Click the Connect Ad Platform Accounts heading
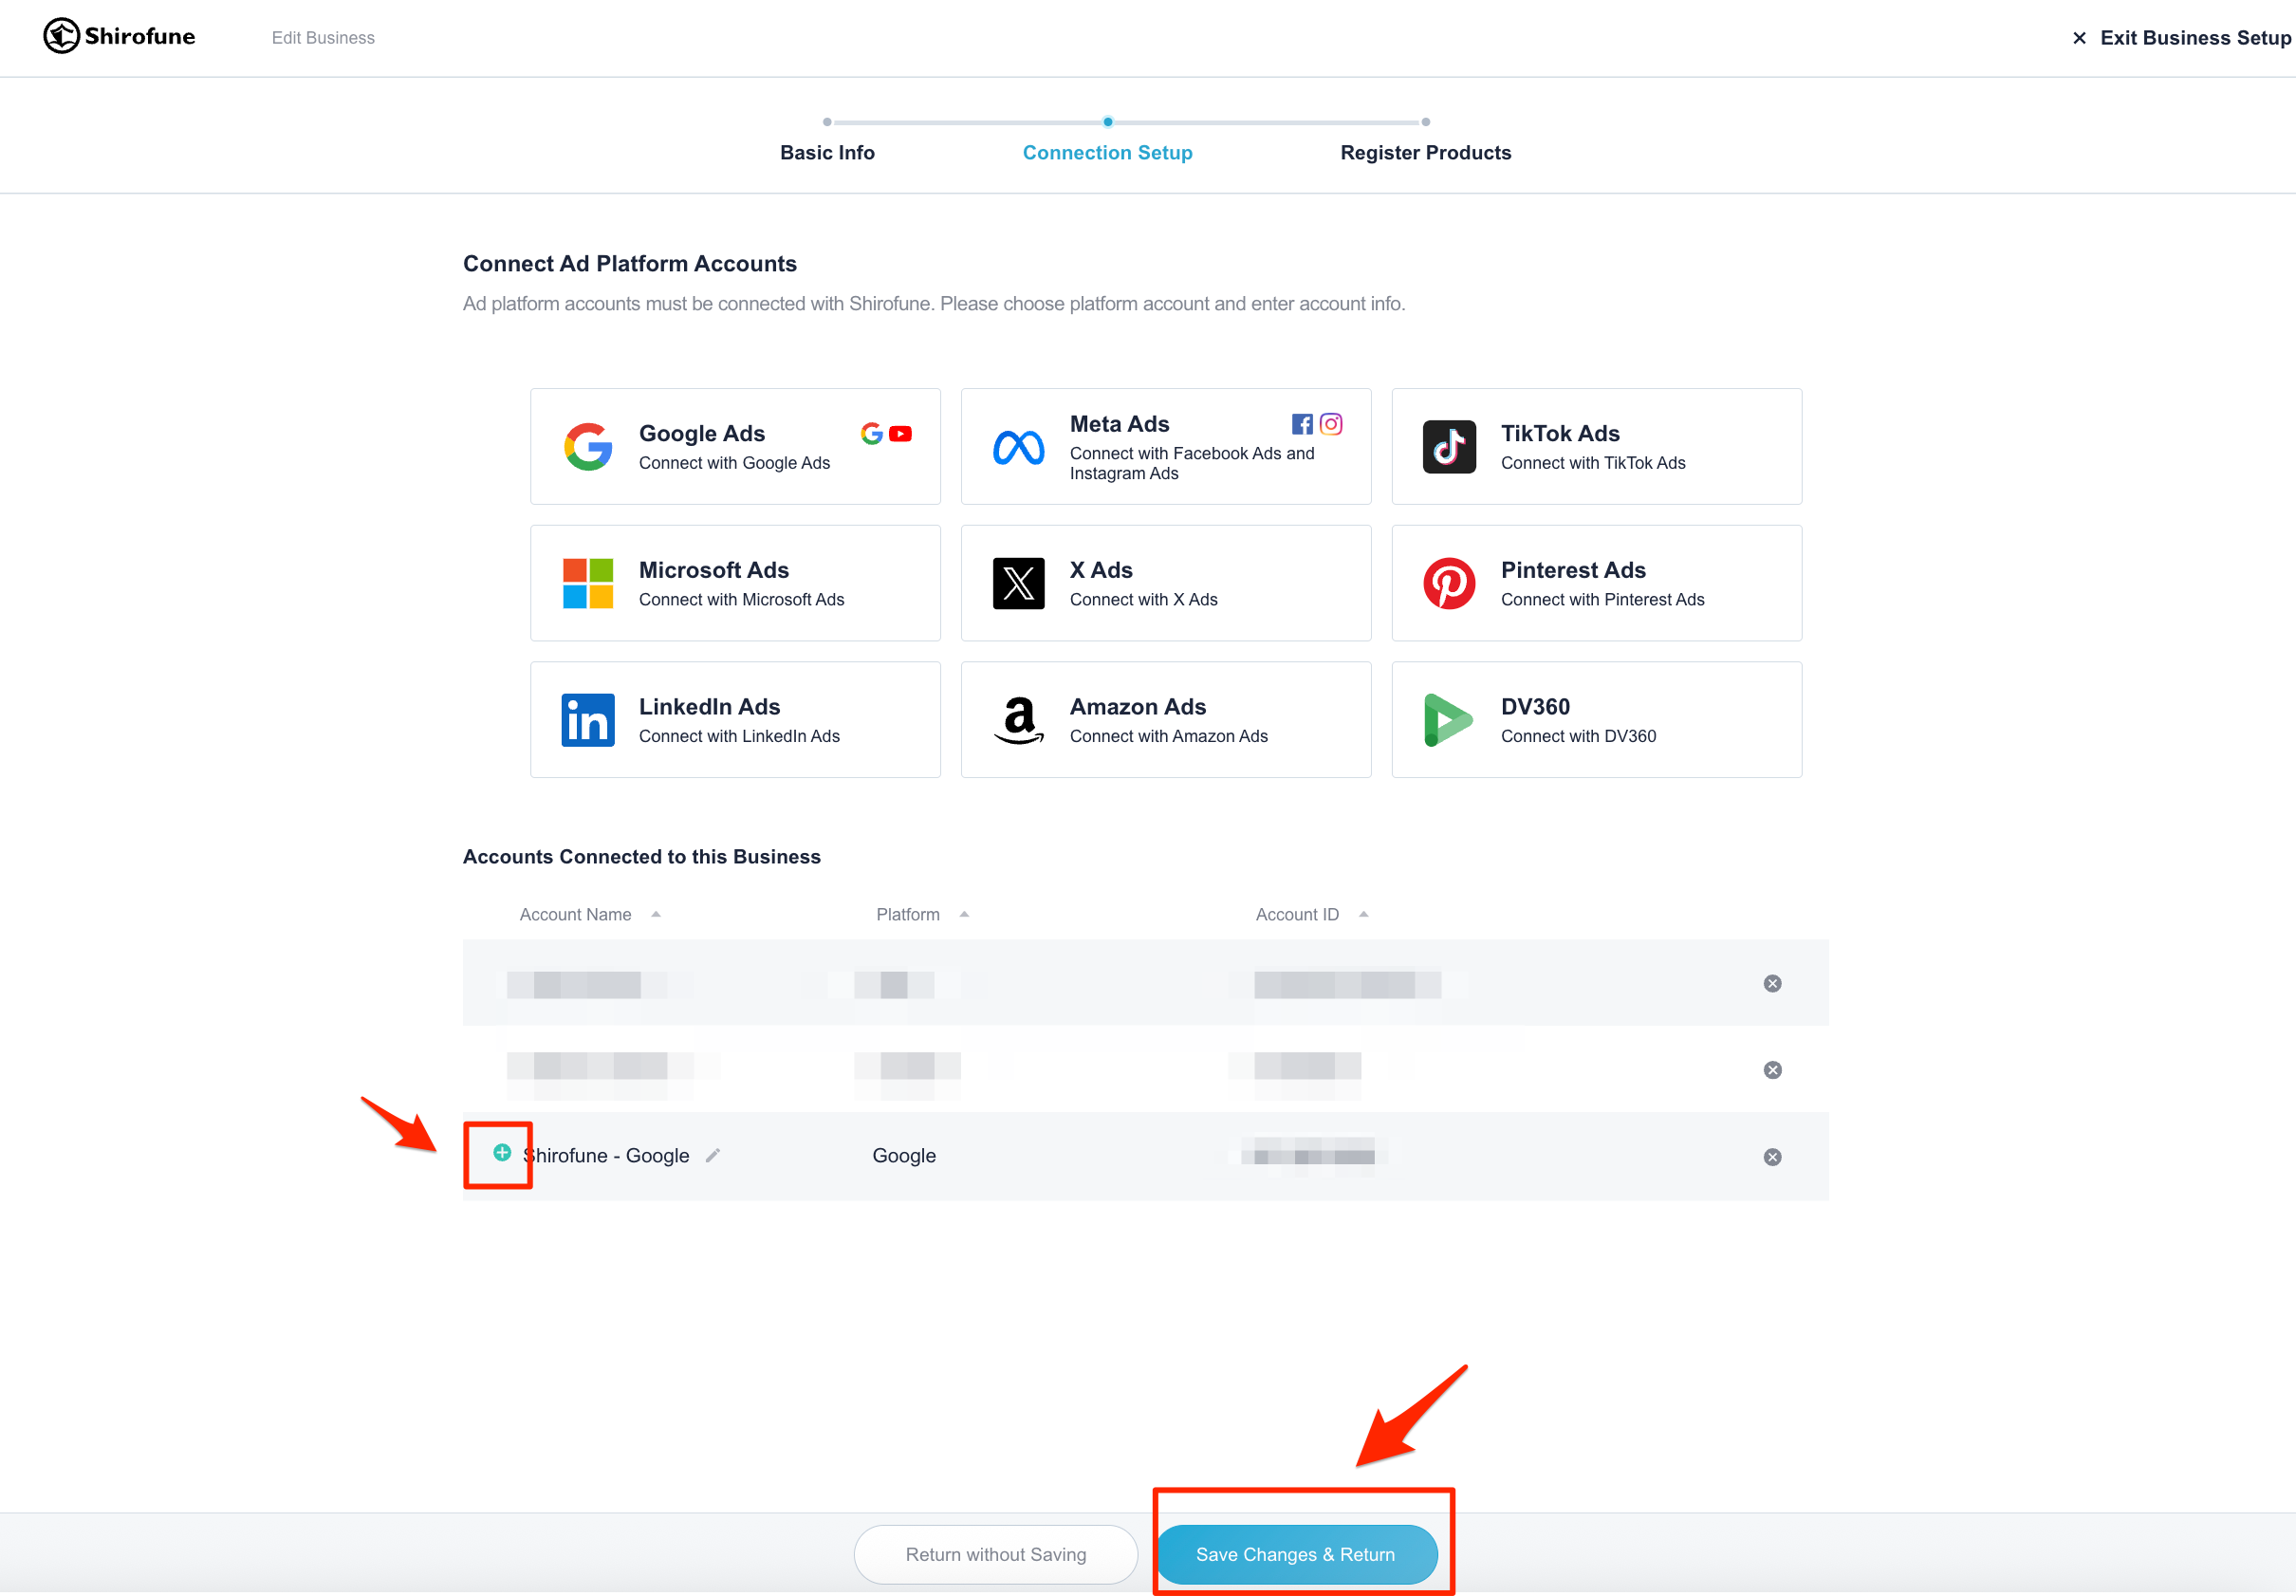The height and width of the screenshot is (1596, 2296). pyautogui.click(x=630, y=264)
